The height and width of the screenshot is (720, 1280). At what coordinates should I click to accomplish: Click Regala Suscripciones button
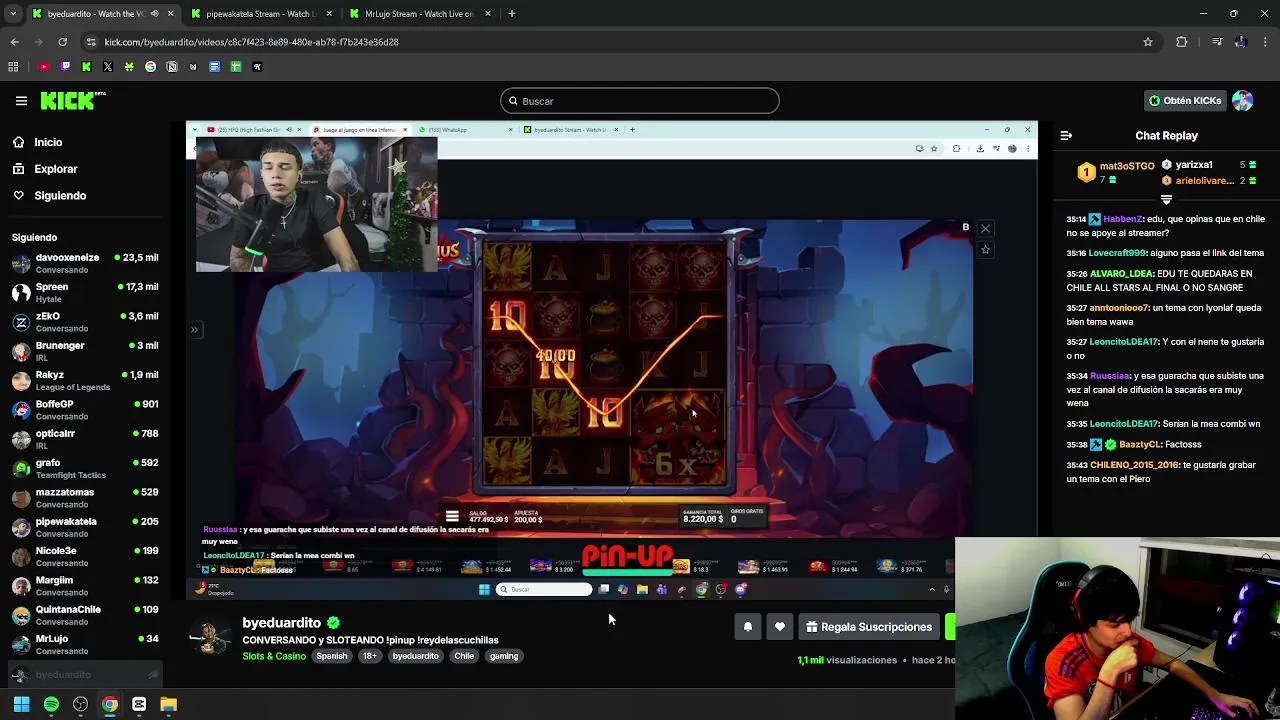[869, 627]
